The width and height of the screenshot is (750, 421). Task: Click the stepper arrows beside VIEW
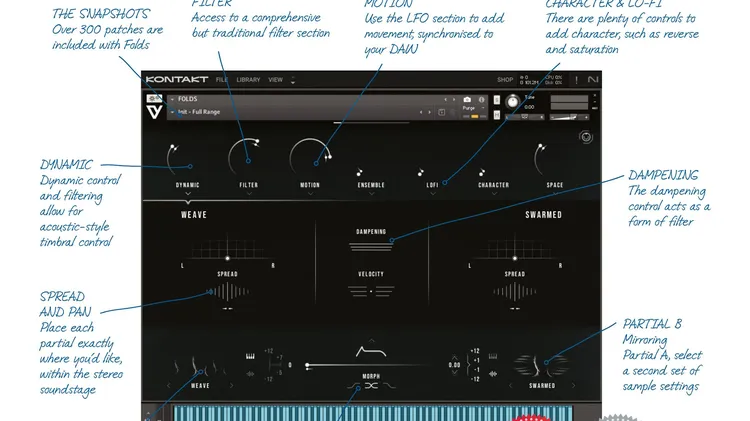[293, 80]
